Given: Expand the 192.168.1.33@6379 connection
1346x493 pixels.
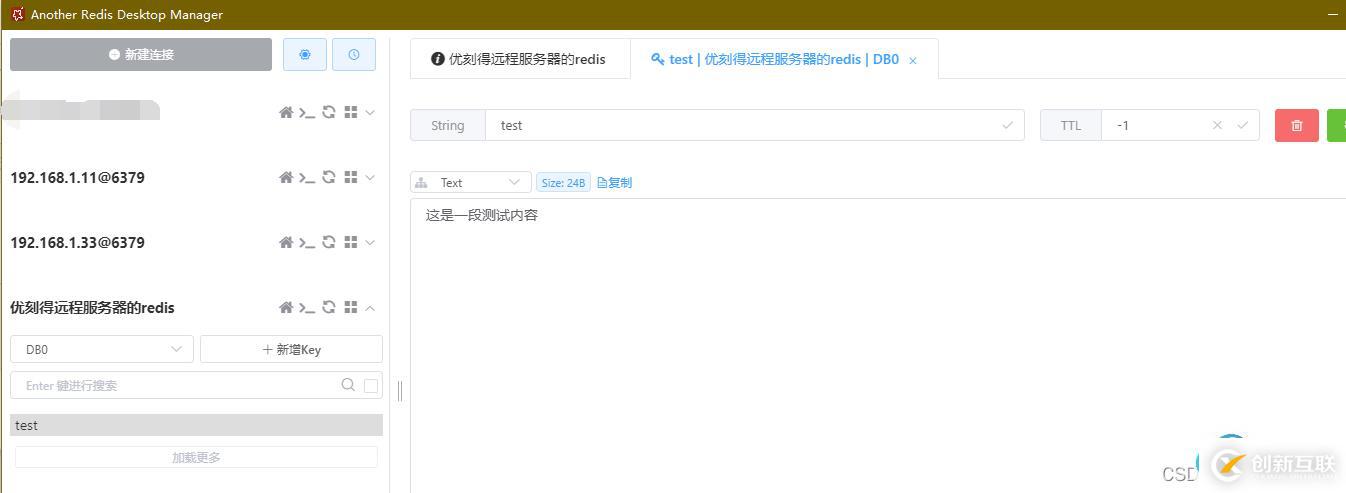Looking at the screenshot, I should pos(370,242).
